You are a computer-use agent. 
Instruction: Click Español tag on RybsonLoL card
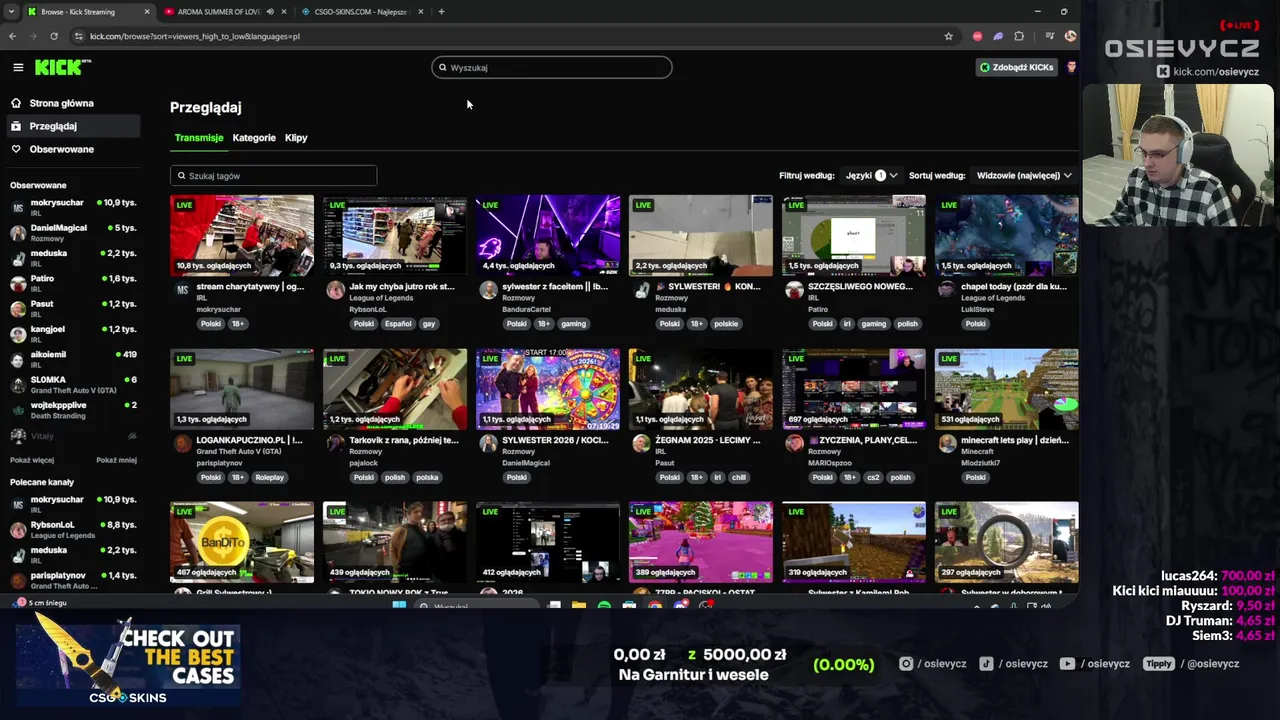coord(398,324)
